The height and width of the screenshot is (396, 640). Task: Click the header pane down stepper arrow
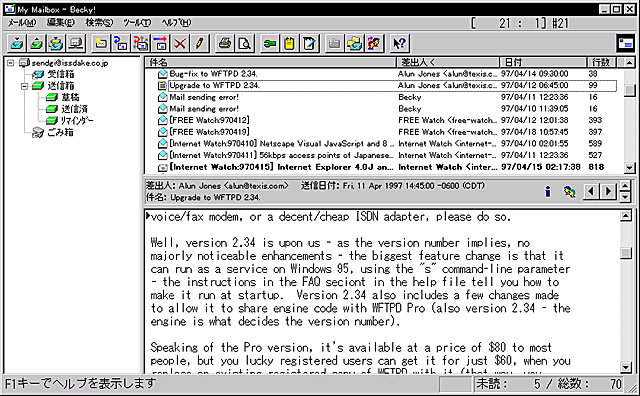point(625,197)
